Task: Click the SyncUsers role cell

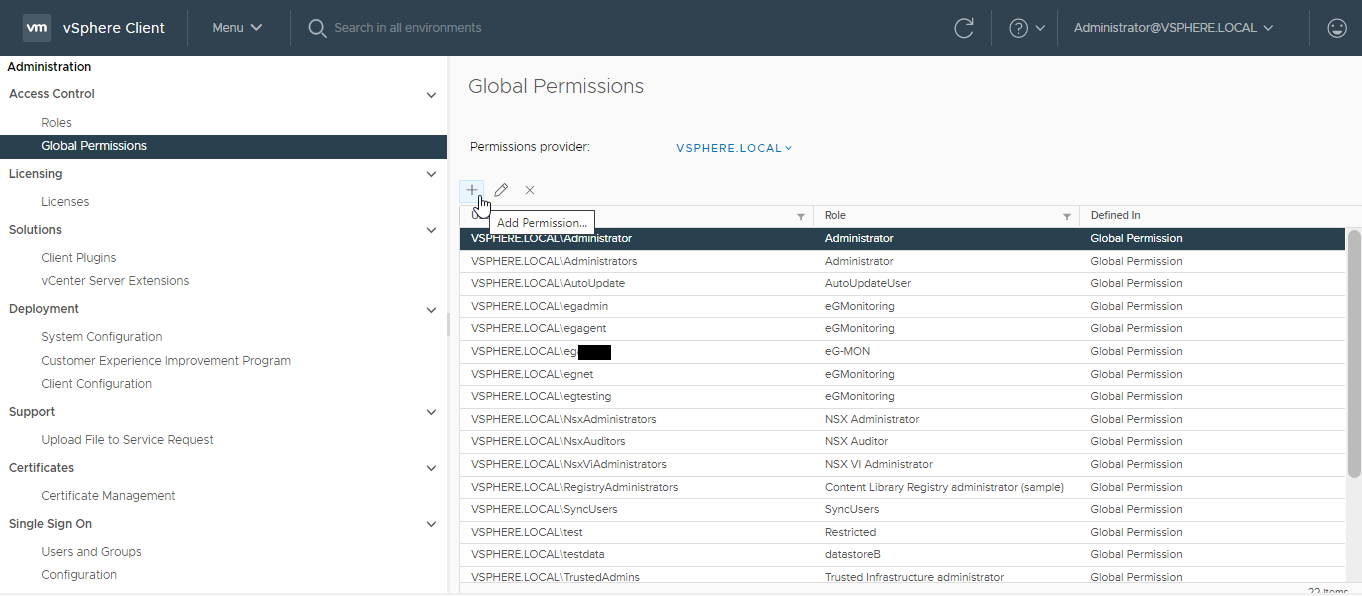Action: 852,510
